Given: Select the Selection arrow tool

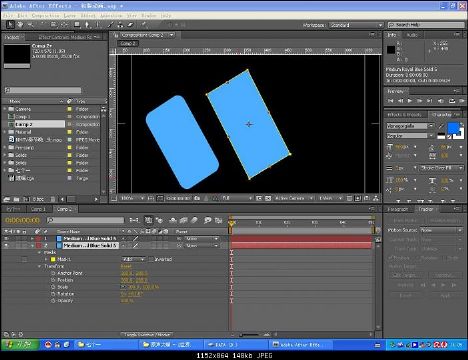Looking at the screenshot, I should [10, 24].
